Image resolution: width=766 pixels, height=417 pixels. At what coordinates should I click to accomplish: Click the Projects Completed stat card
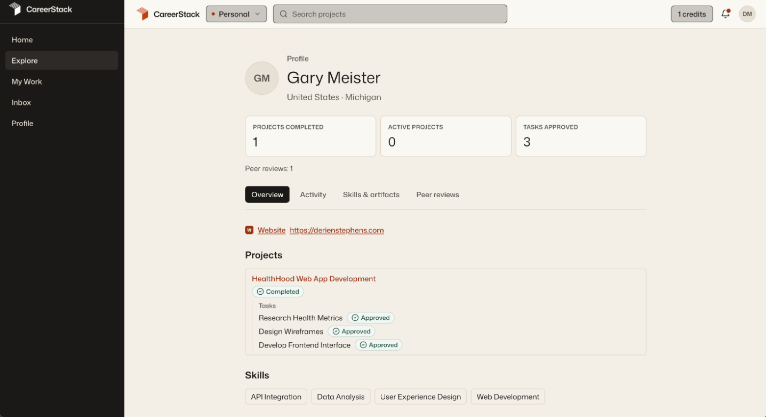point(310,136)
